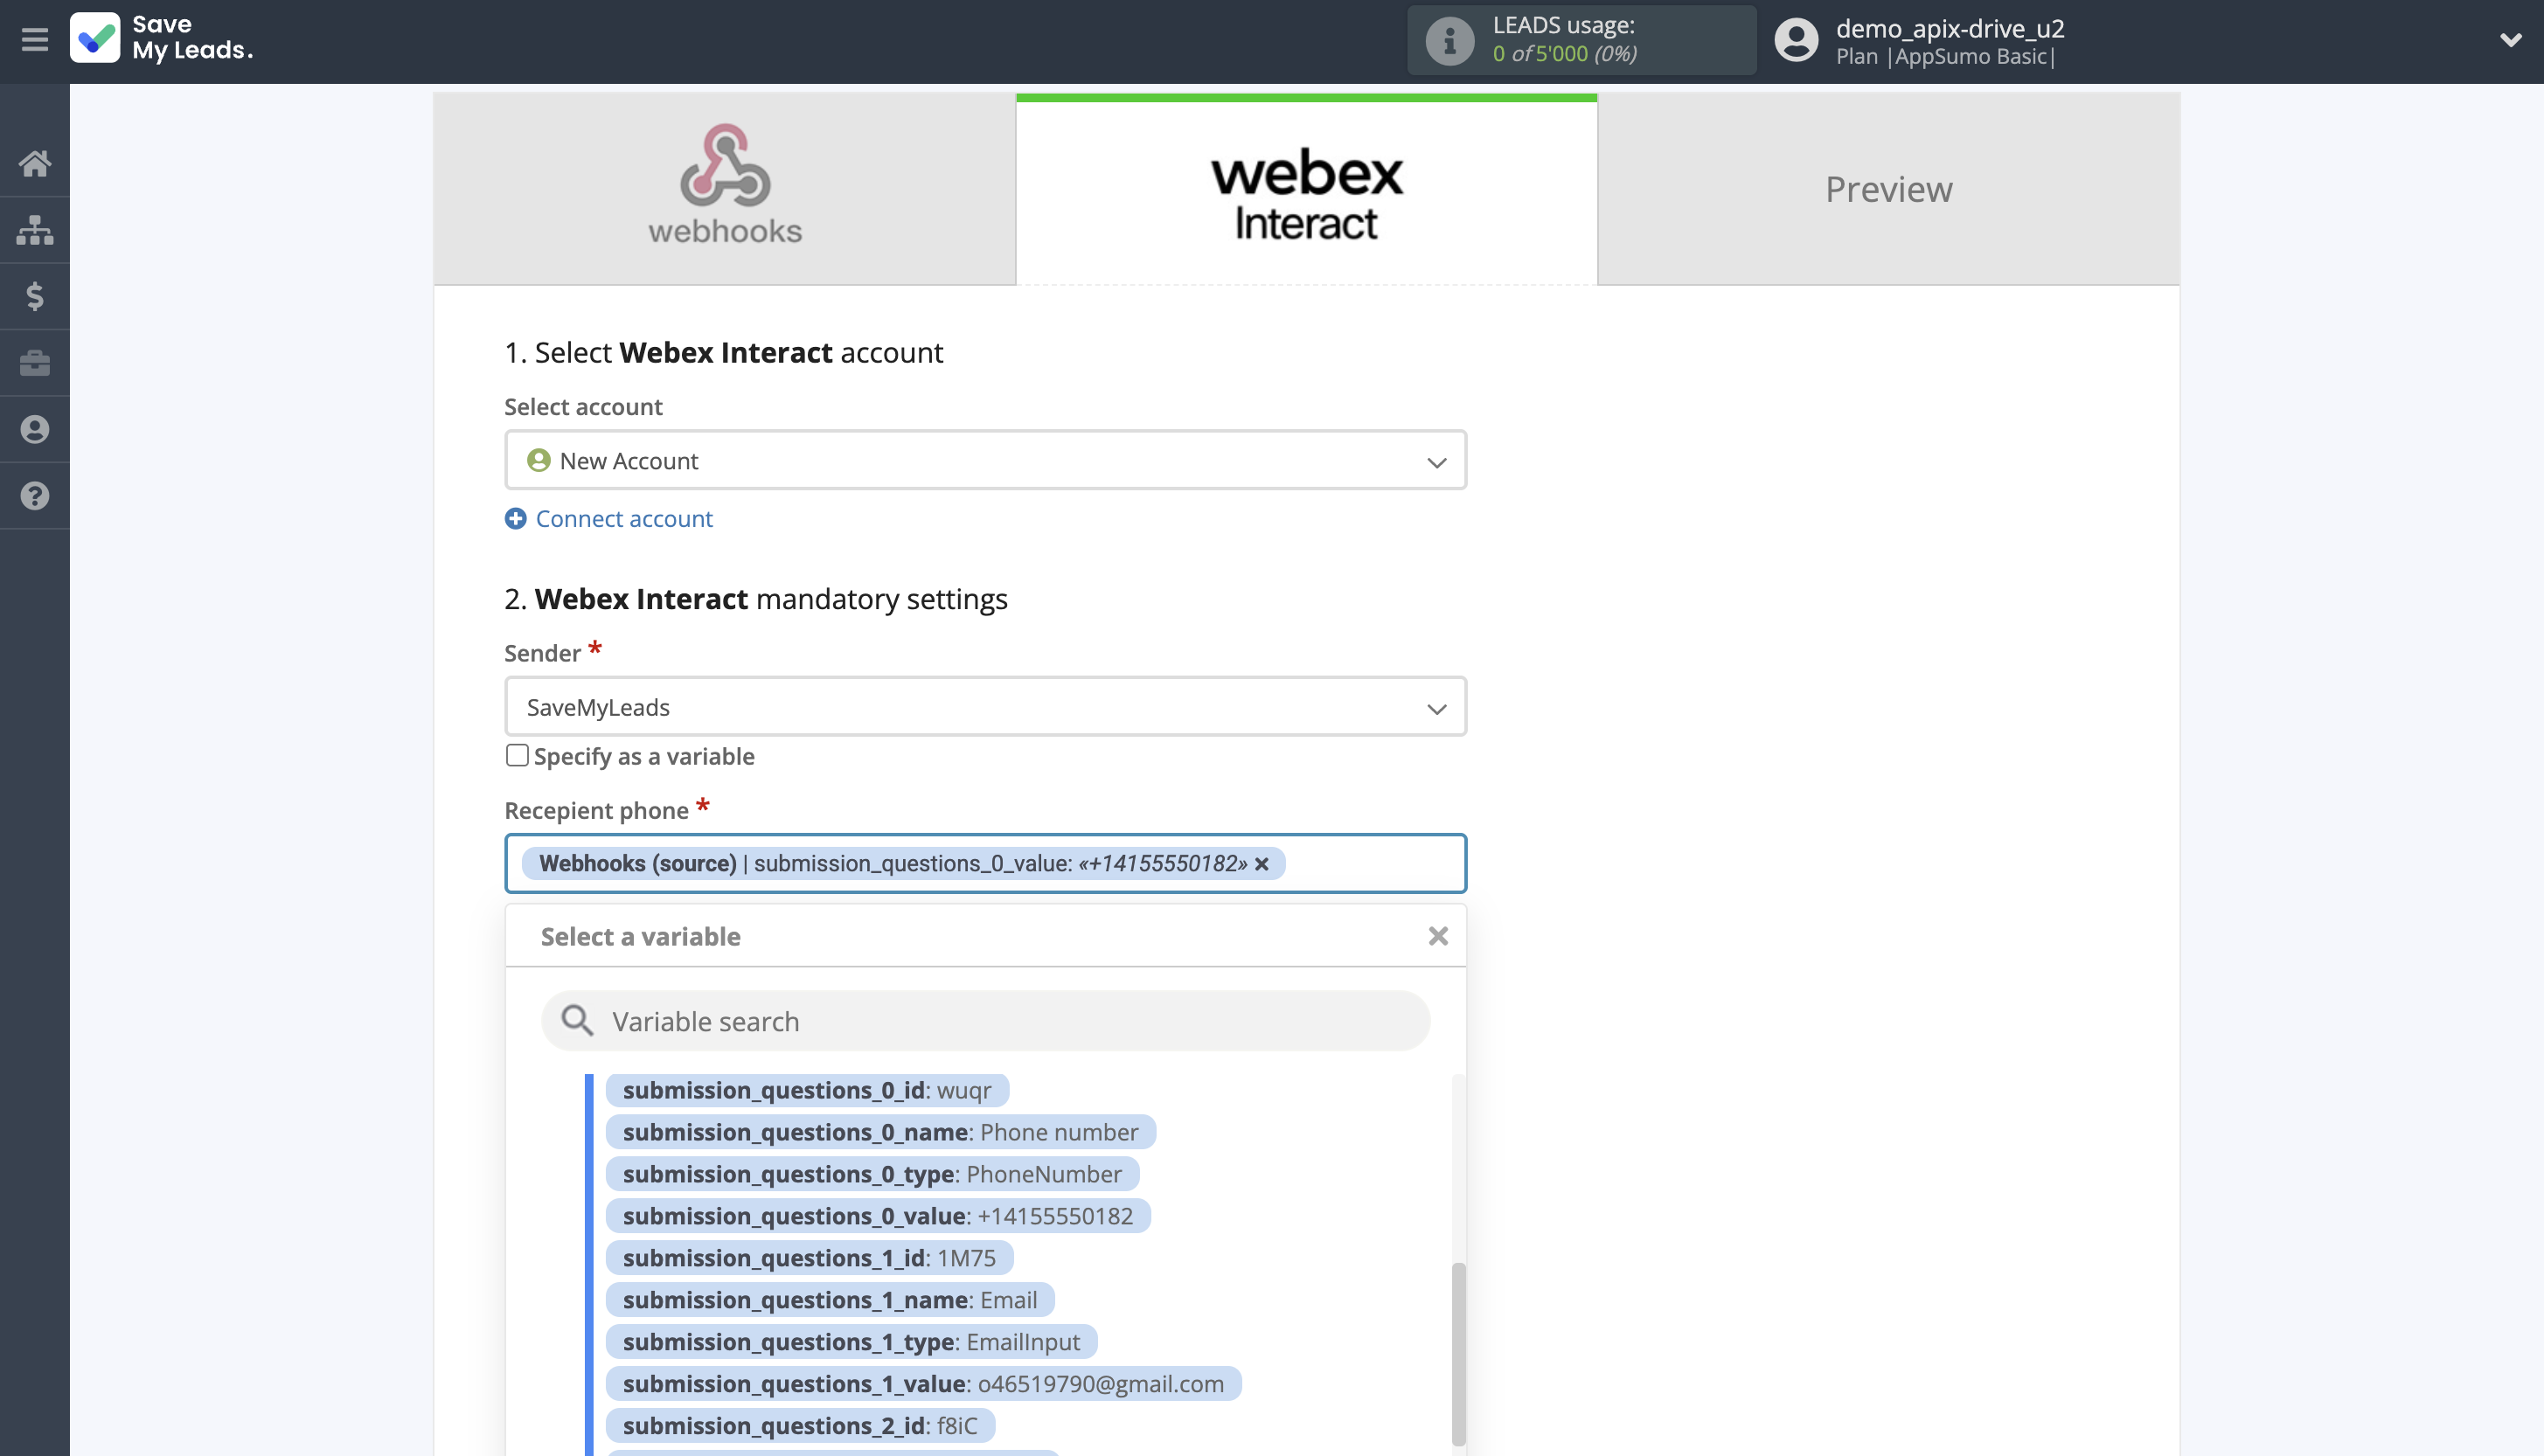Click the LEADS usage info icon
Screen dimensions: 2544x1456
(x=1449, y=40)
